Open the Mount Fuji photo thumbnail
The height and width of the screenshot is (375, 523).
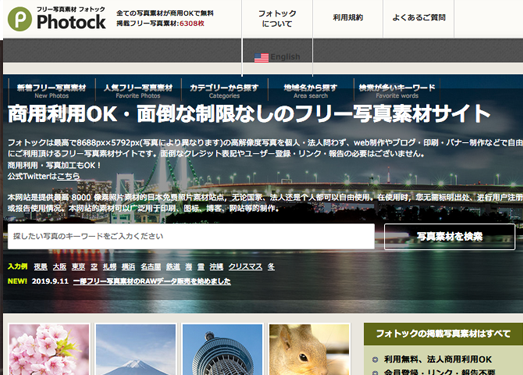(x=136, y=349)
